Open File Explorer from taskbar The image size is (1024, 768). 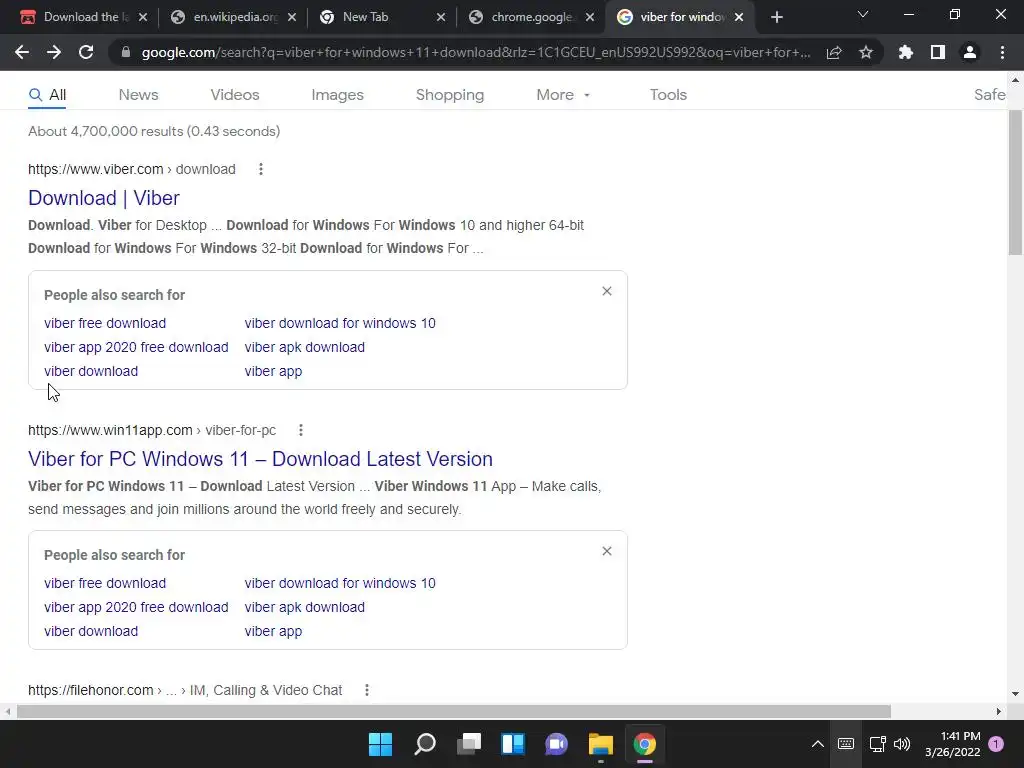tap(601, 744)
